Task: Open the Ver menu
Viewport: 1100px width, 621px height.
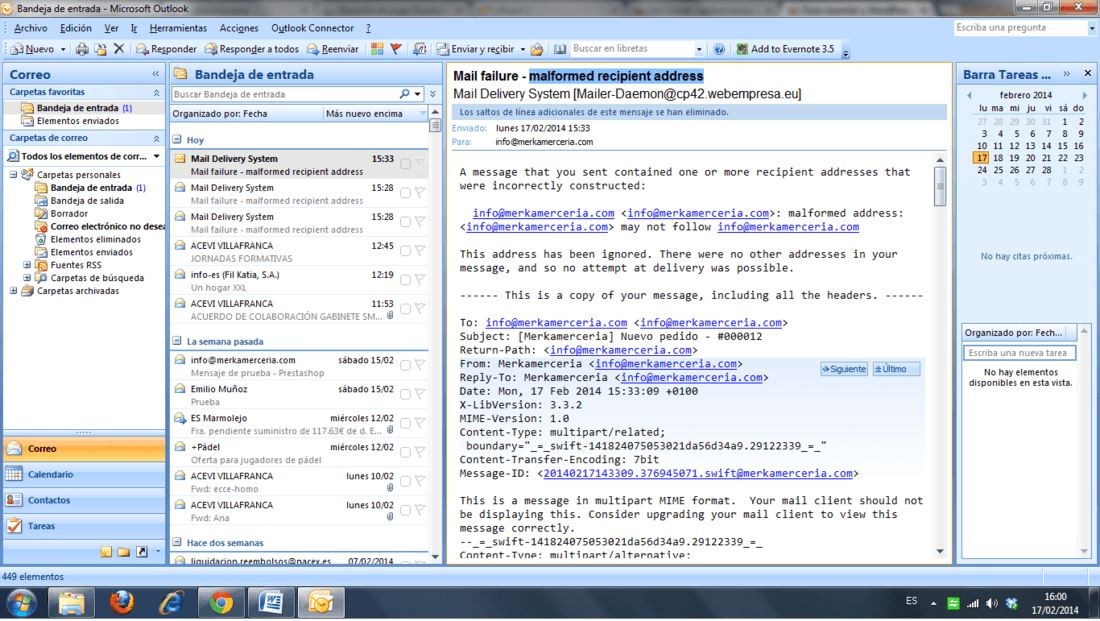Action: 111,28
